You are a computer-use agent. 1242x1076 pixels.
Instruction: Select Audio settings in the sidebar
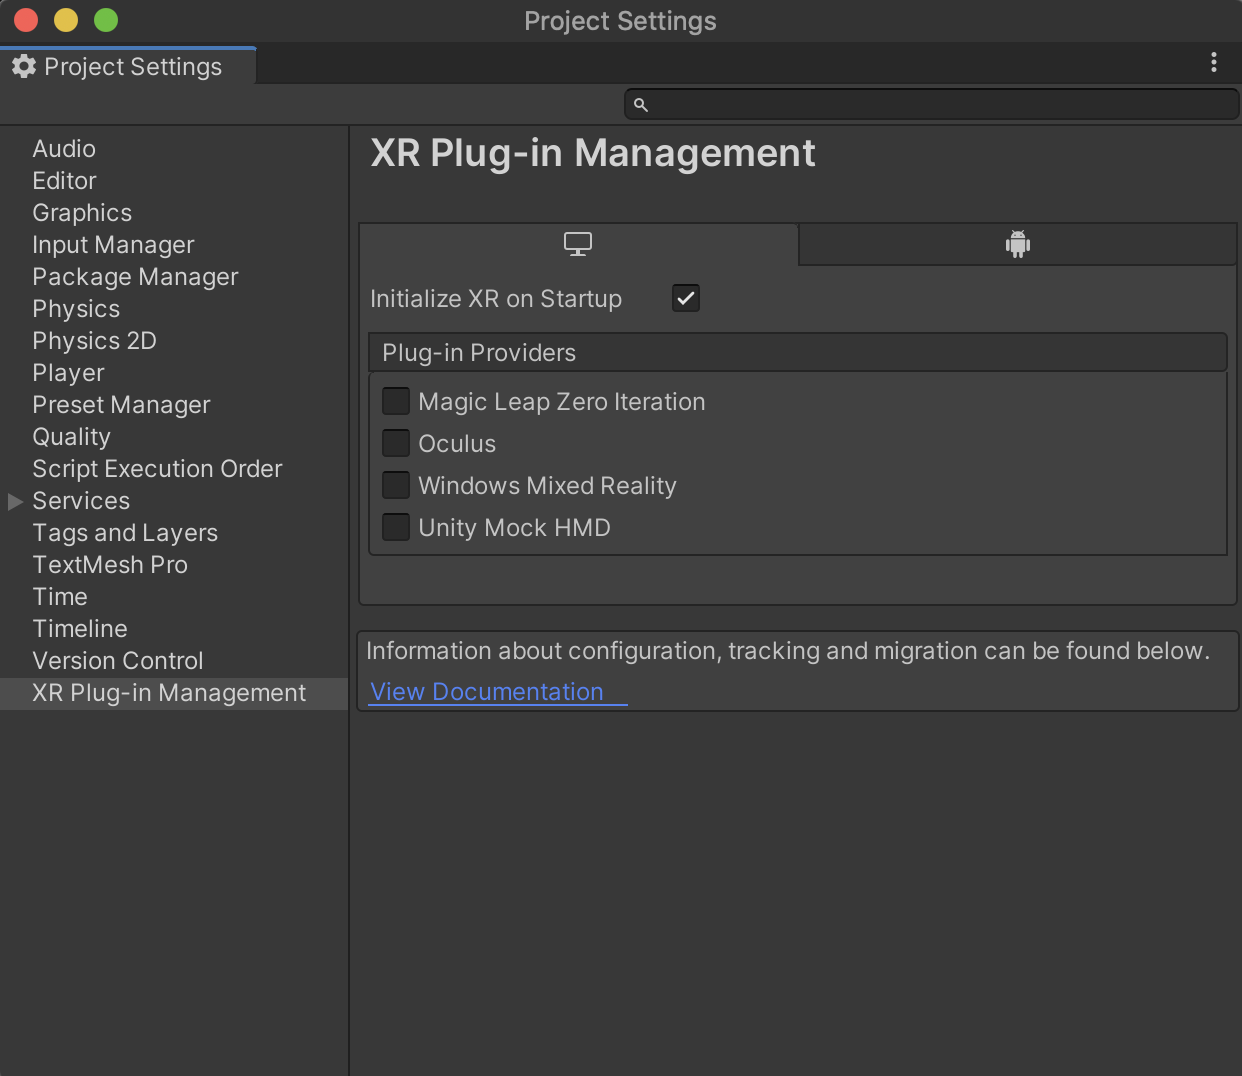coord(64,148)
